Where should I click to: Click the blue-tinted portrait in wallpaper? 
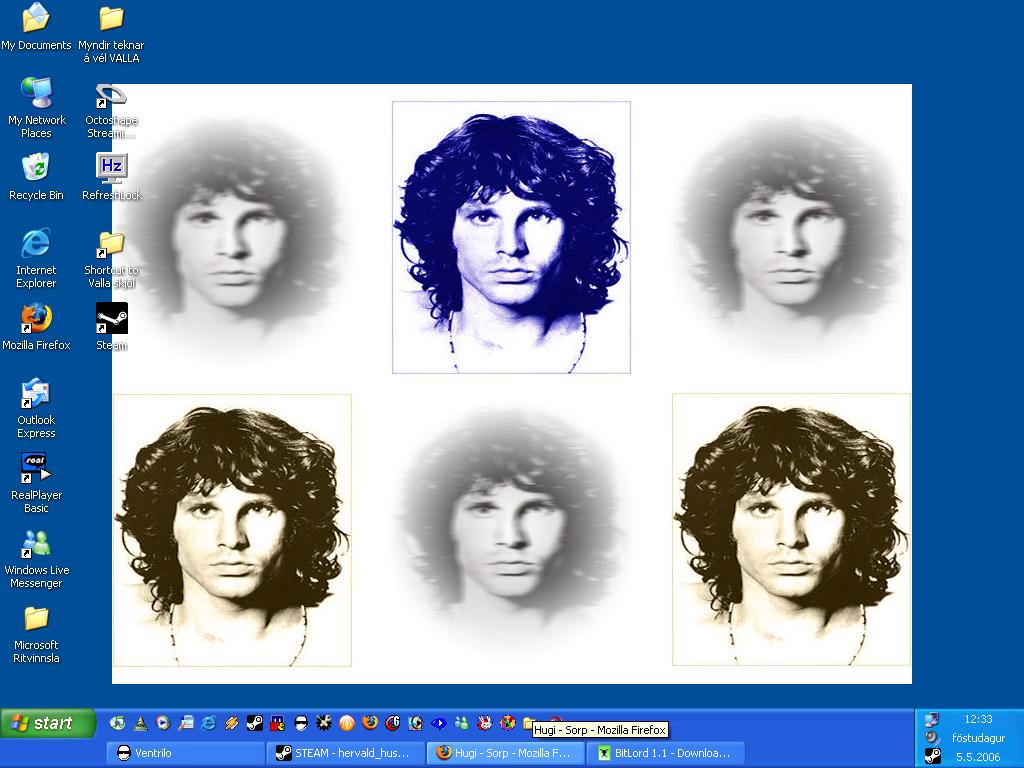511,238
